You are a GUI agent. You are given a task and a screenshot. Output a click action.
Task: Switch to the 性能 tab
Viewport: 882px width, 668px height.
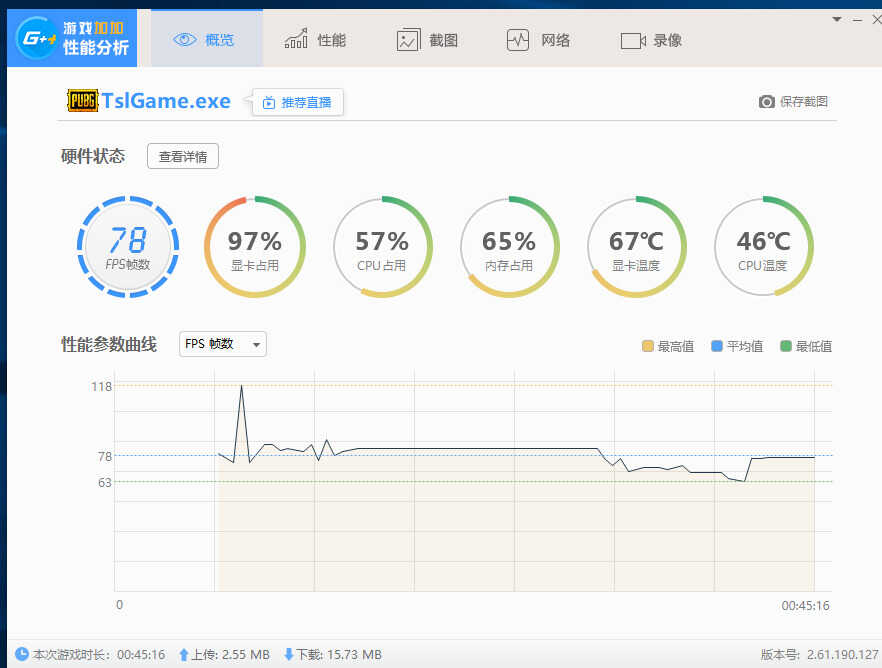pos(315,40)
